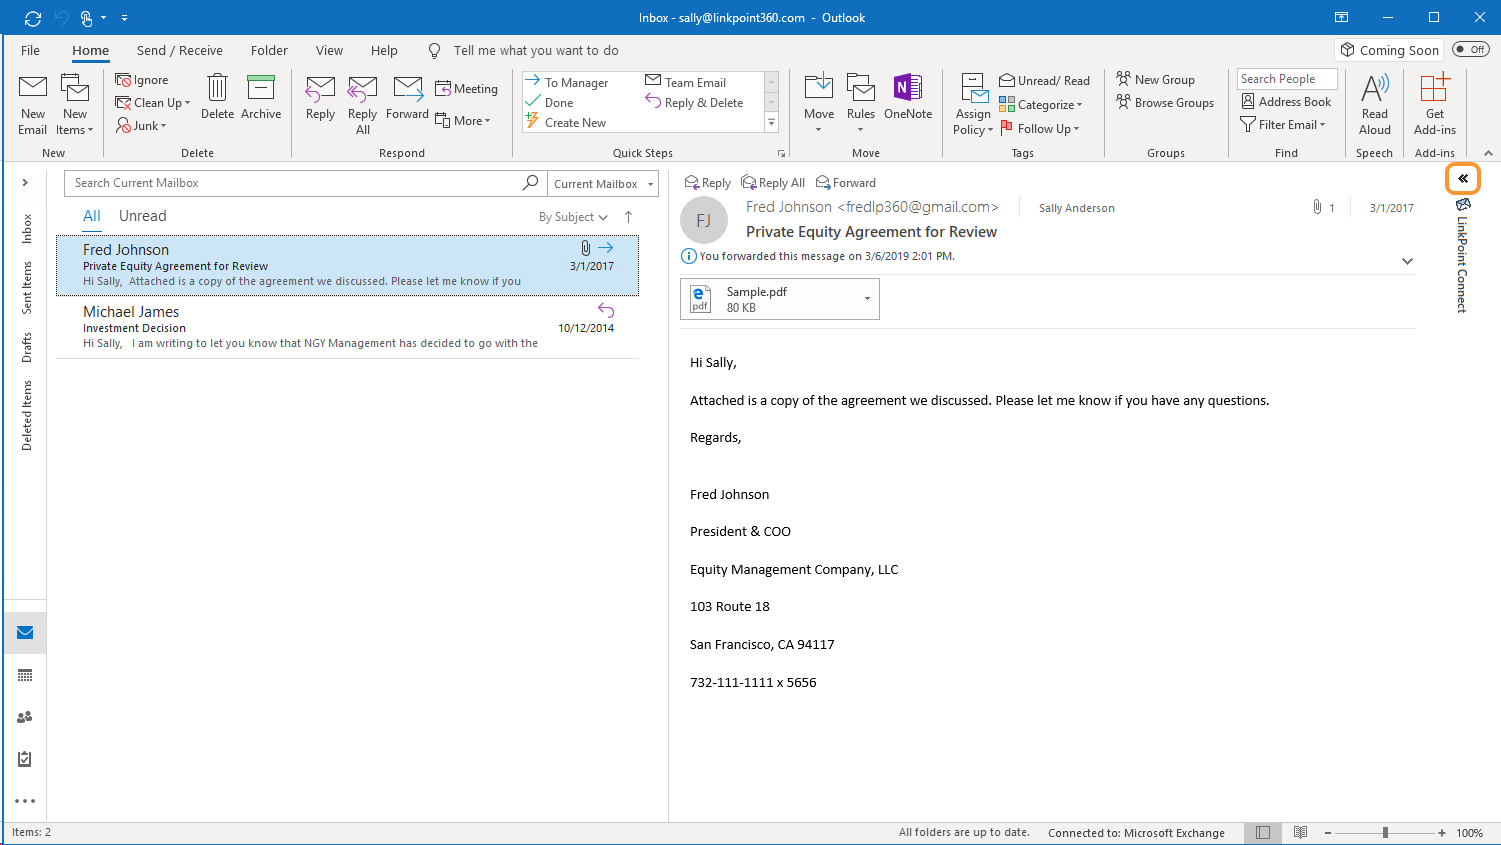Expand the folder pane arrow

click(25, 182)
